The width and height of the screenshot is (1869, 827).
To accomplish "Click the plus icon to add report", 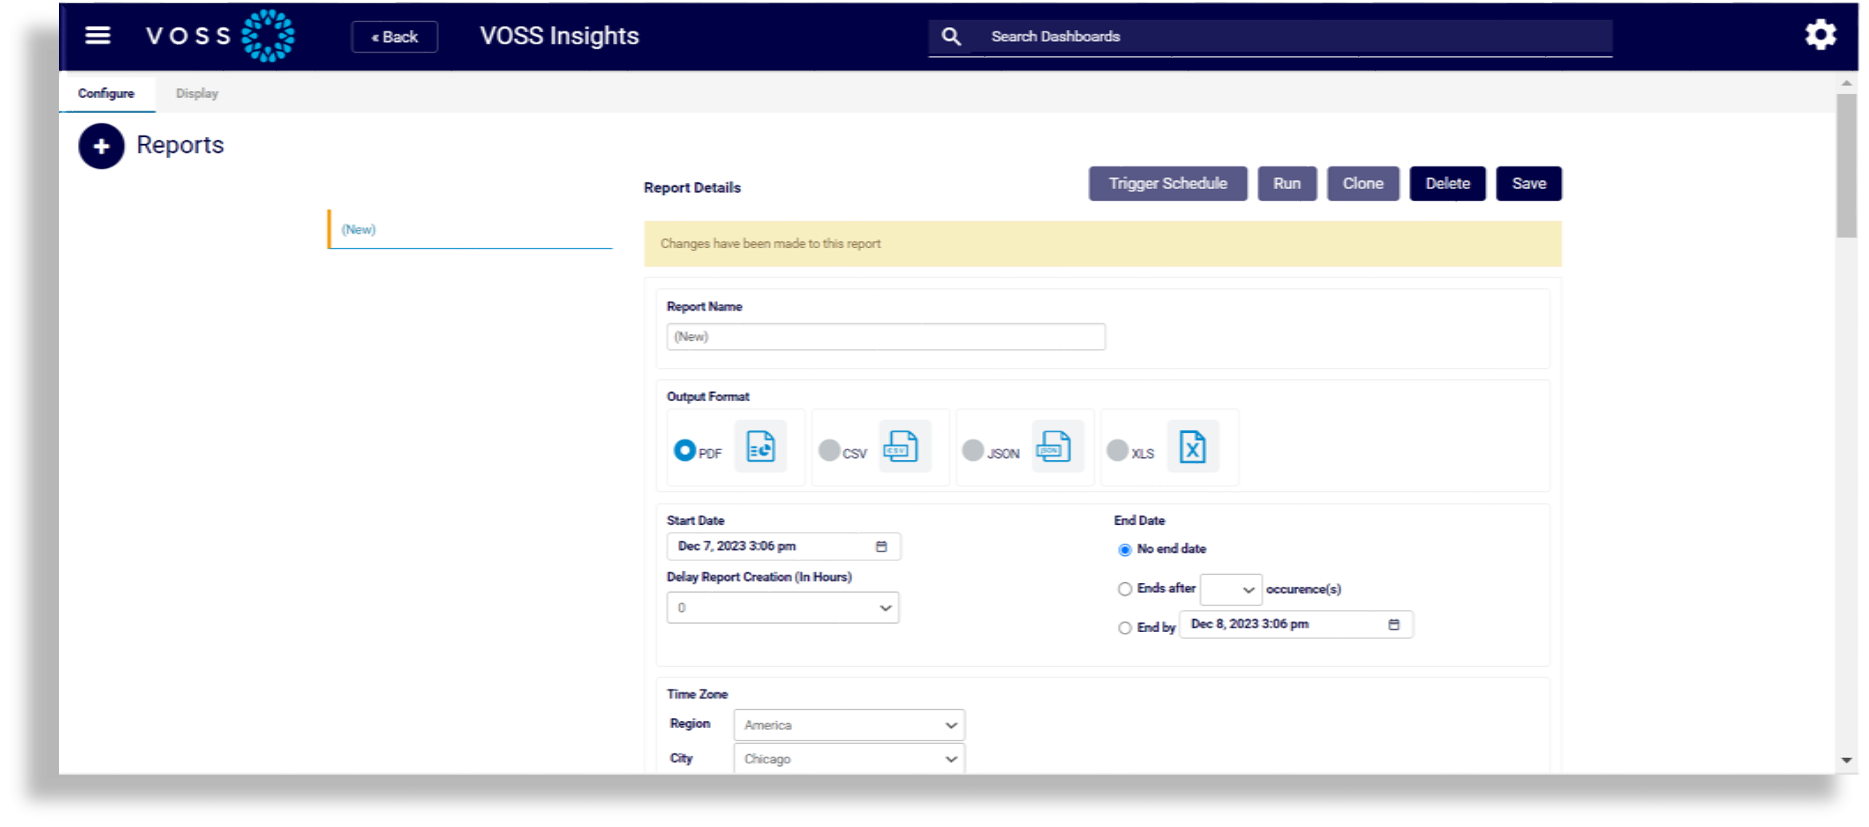I will [101, 146].
